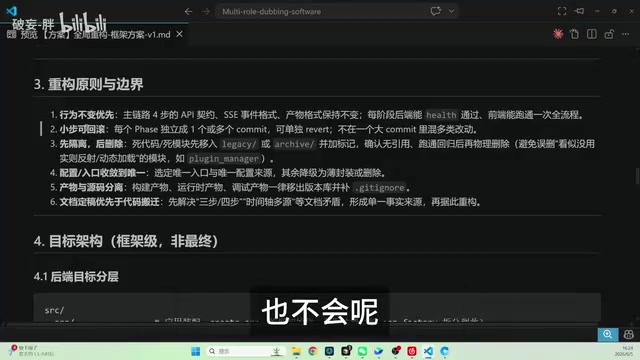Click the red starburst Claude icon
The height and width of the screenshot is (360, 640).
tap(558, 34)
